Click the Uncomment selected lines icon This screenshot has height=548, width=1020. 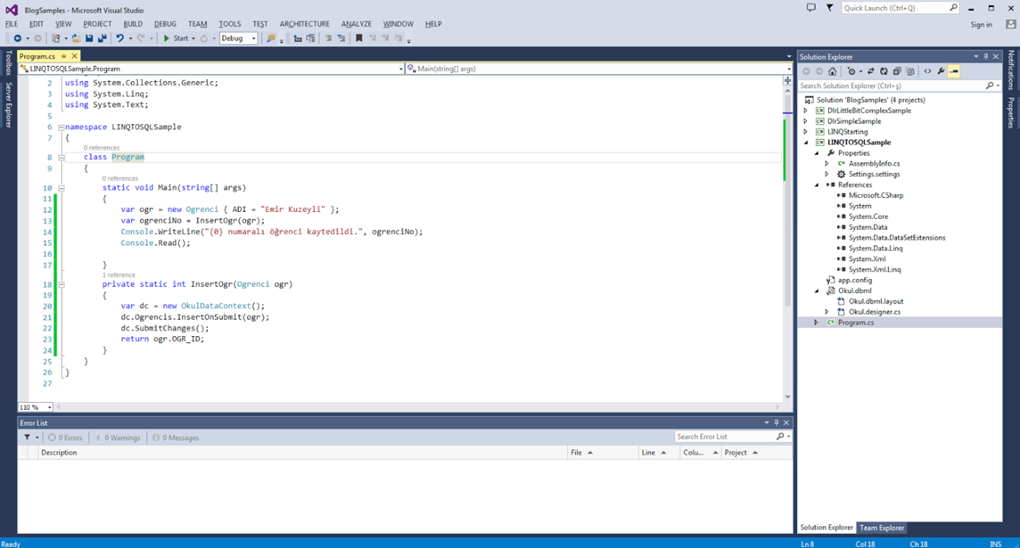[341, 38]
